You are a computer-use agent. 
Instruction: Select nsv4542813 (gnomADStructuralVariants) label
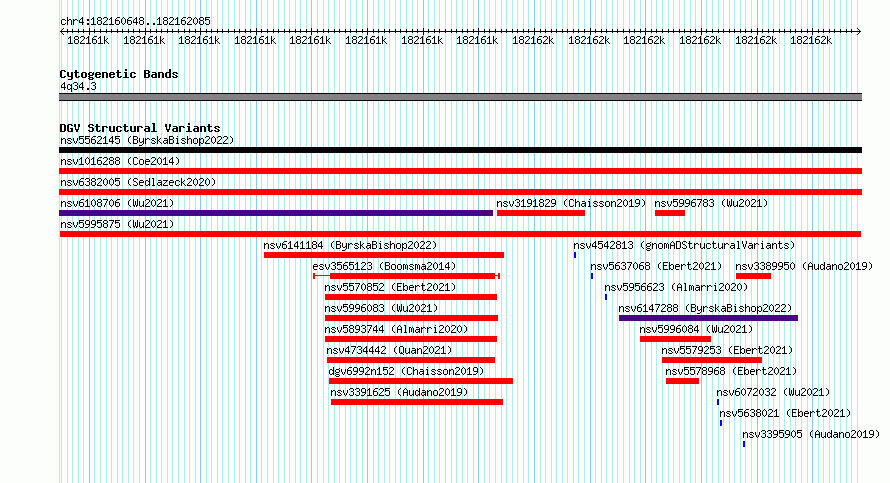pos(684,245)
